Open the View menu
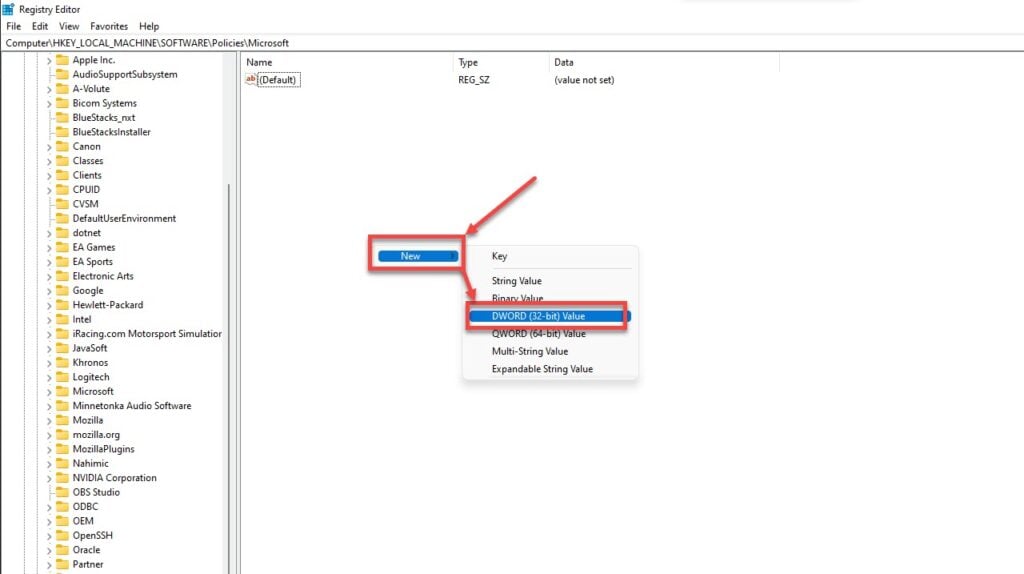The width and height of the screenshot is (1024, 574). [69, 26]
